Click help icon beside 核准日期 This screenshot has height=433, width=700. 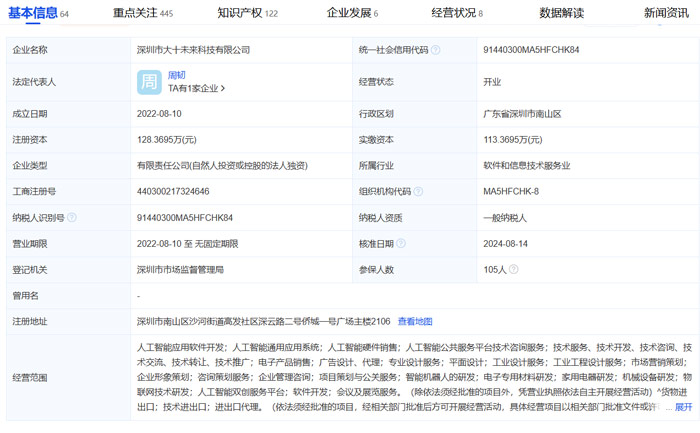click(401, 243)
